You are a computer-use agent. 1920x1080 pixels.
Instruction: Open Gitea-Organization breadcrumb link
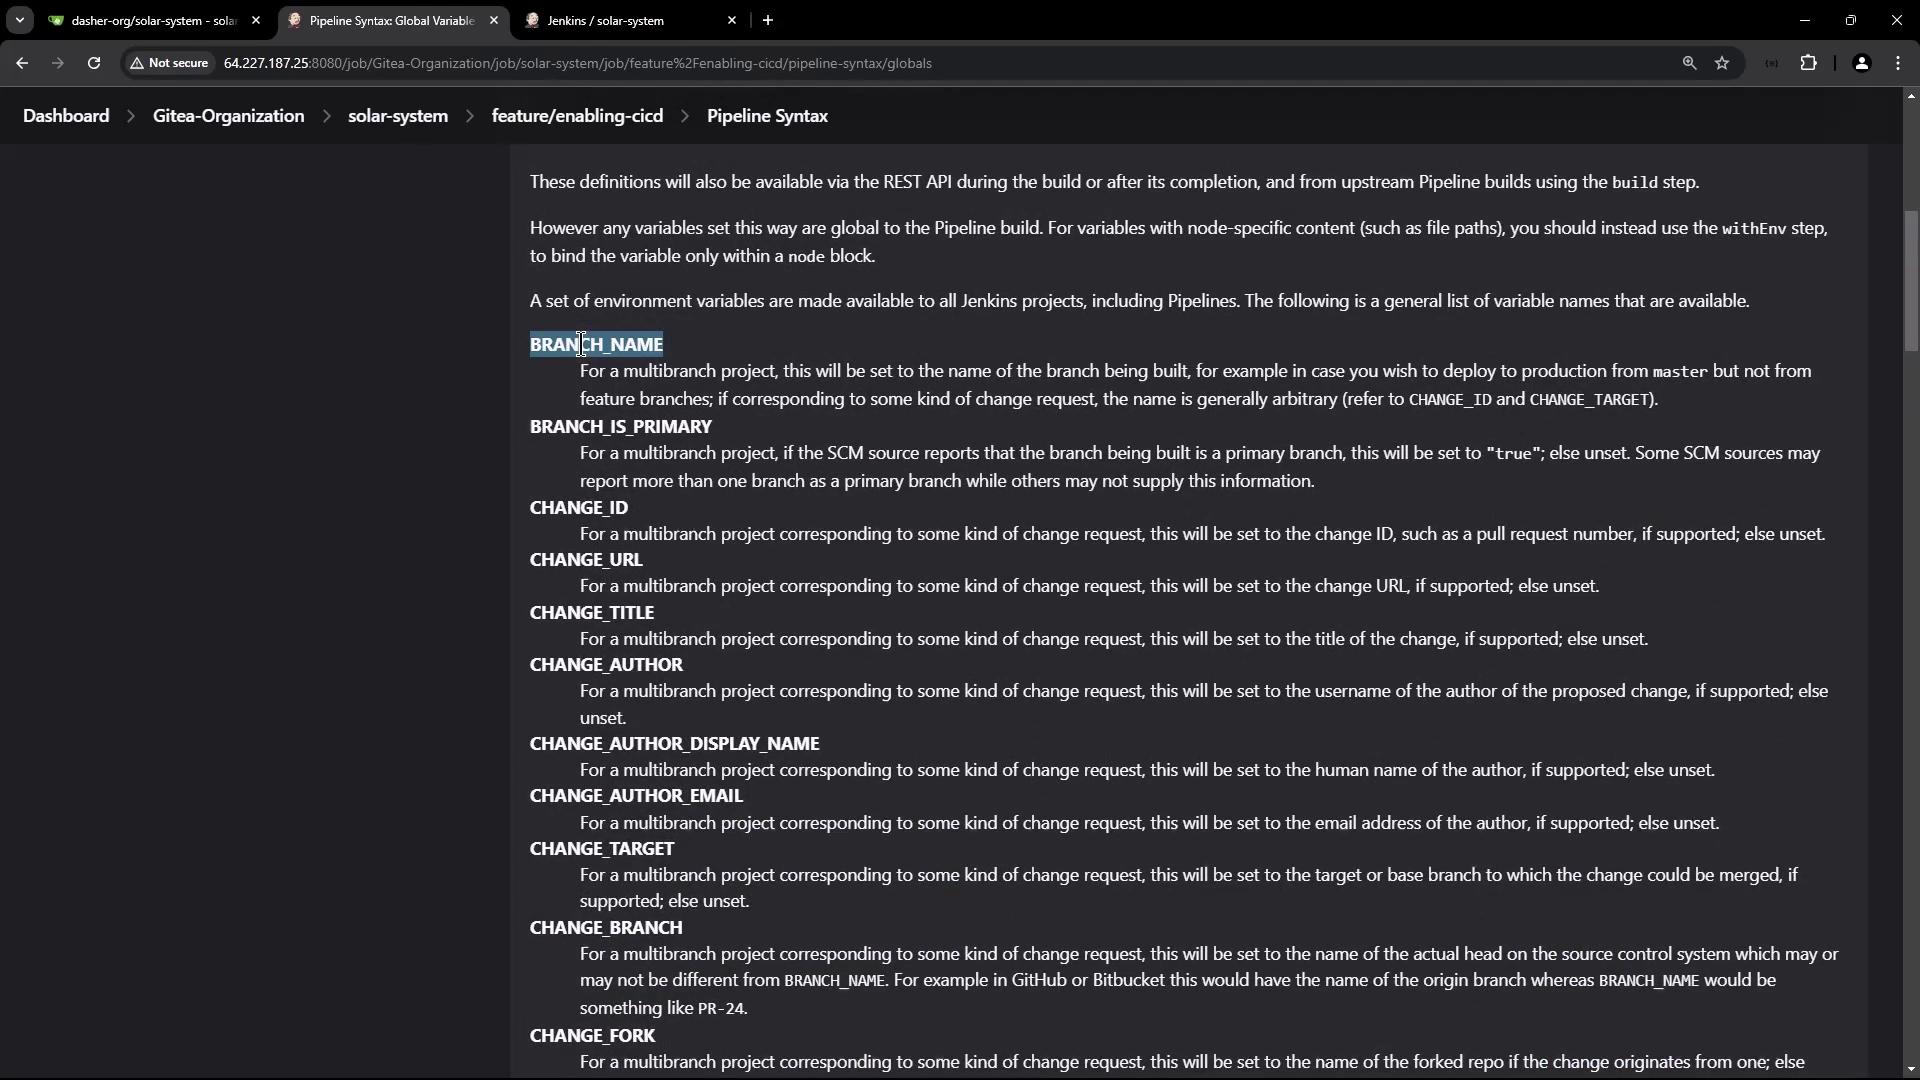228,116
